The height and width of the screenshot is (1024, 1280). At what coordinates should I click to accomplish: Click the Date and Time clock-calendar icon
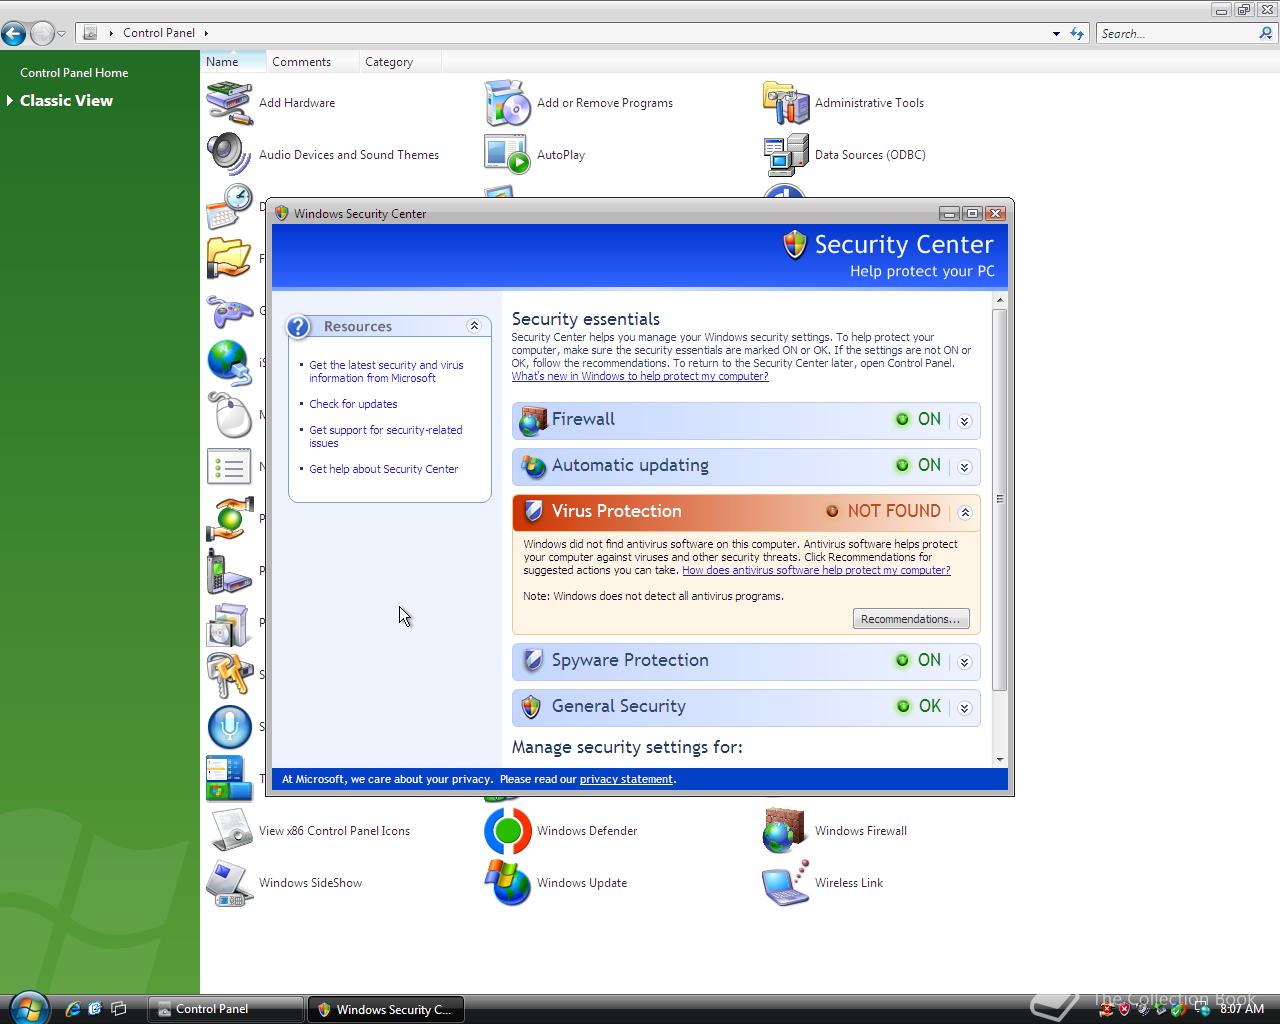(x=229, y=207)
